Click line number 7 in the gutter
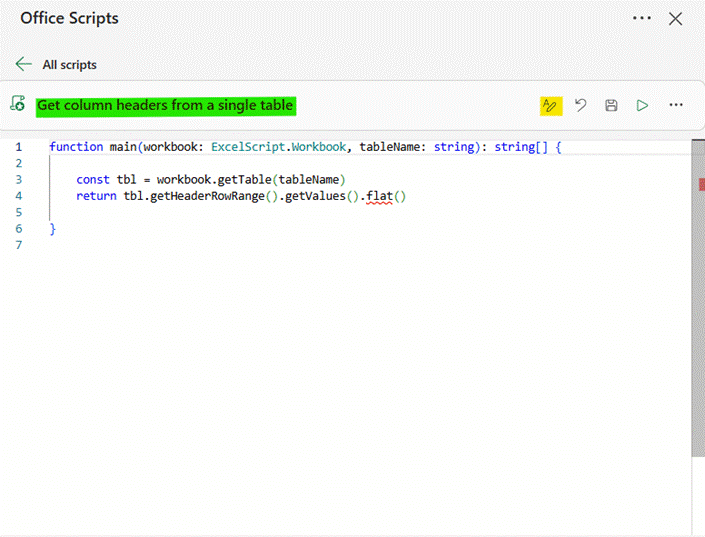 pos(19,245)
